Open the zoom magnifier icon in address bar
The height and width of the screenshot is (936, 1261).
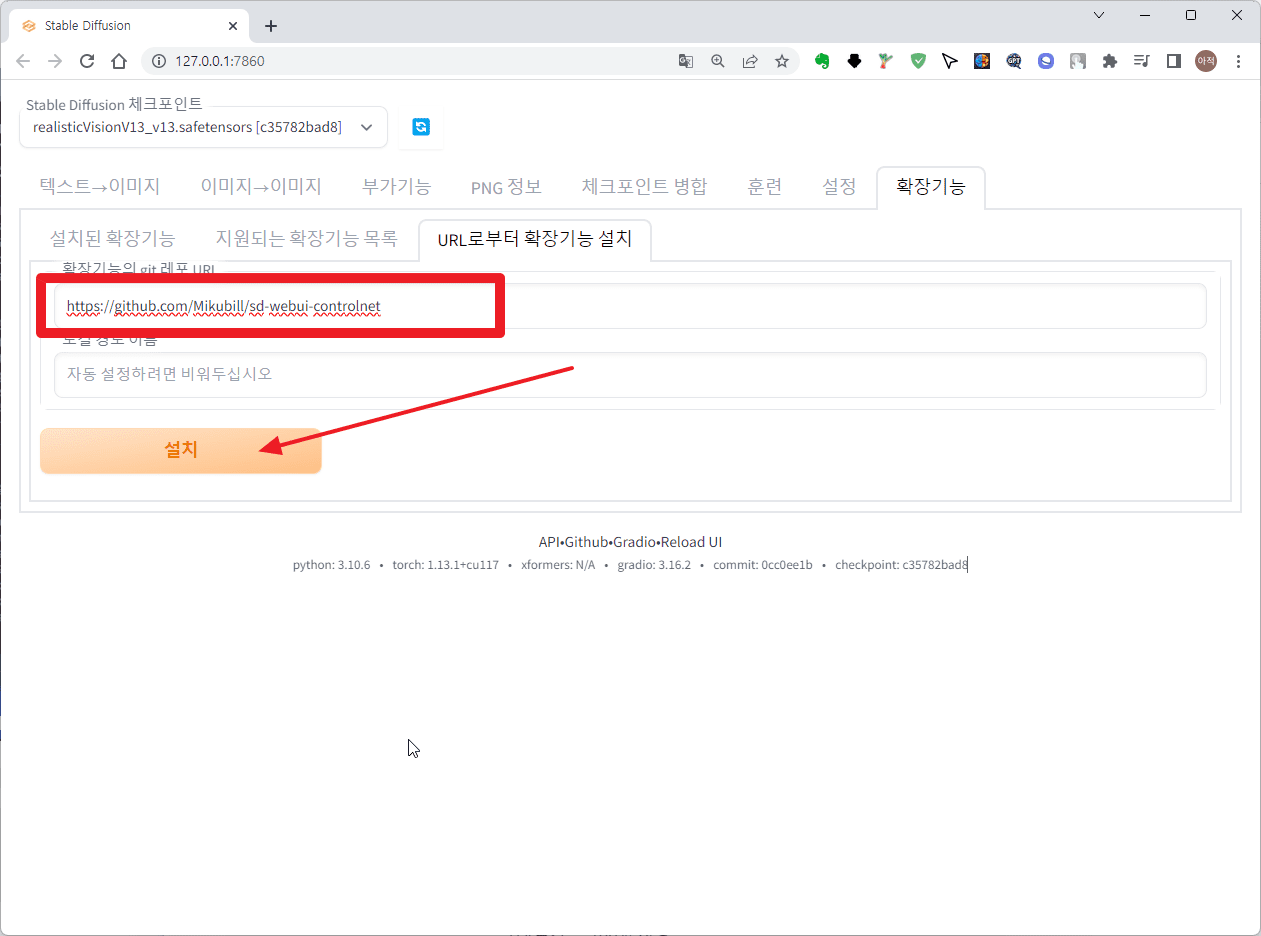point(718,61)
